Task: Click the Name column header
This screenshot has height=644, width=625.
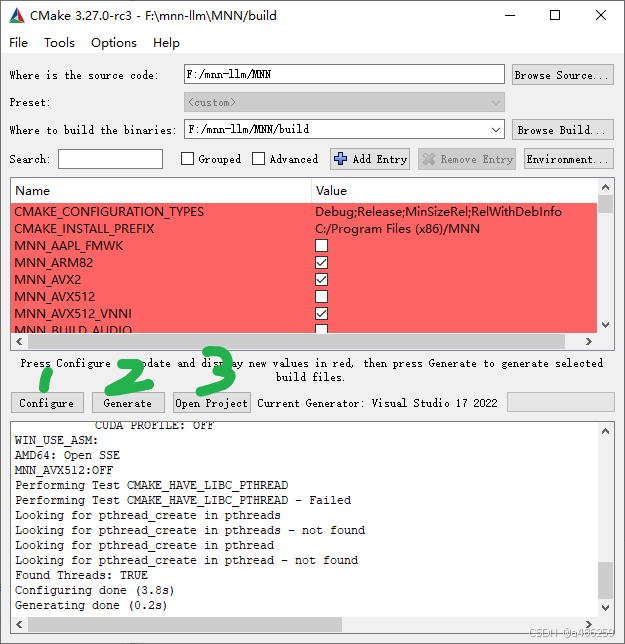Action: pos(161,191)
